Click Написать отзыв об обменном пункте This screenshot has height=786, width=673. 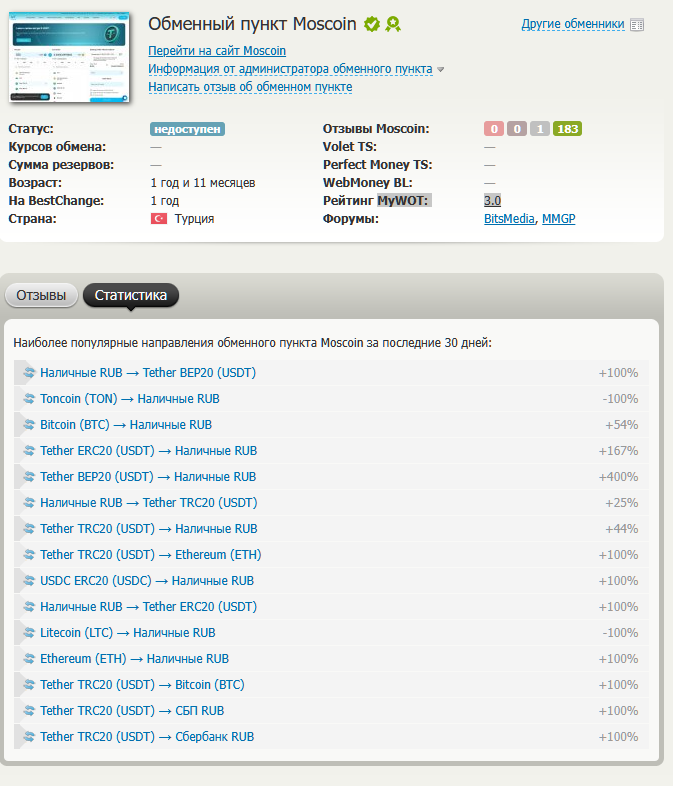(250, 87)
